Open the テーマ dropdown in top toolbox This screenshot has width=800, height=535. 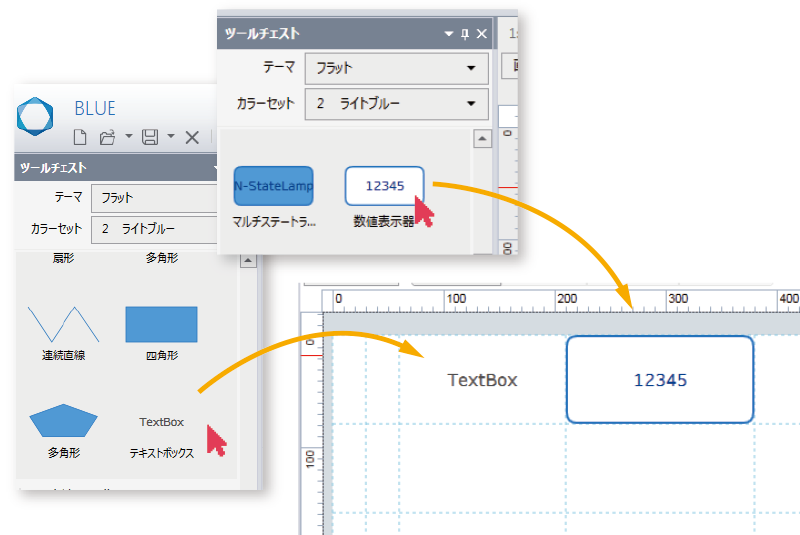click(x=471, y=69)
